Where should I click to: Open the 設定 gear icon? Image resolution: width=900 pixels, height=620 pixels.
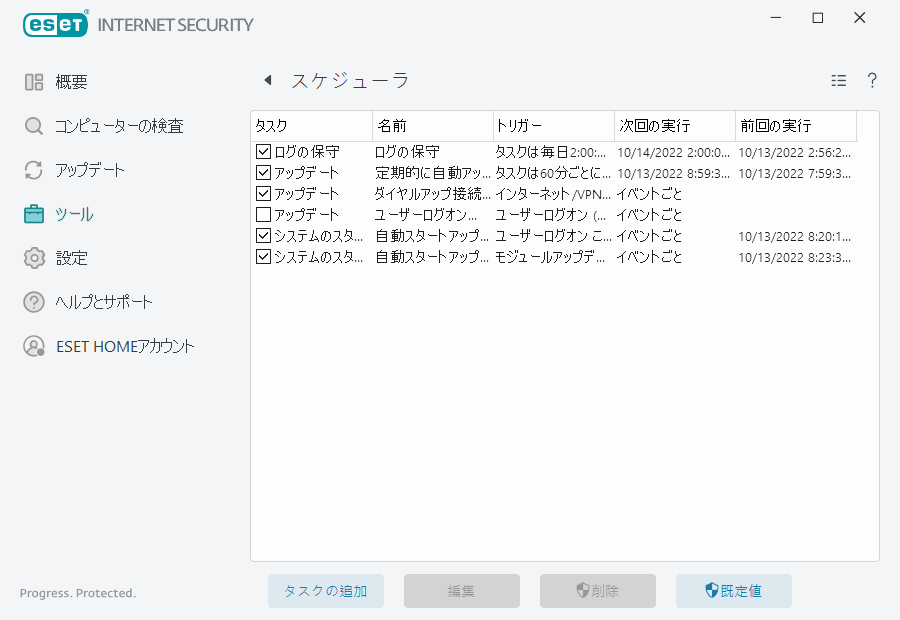point(33,258)
